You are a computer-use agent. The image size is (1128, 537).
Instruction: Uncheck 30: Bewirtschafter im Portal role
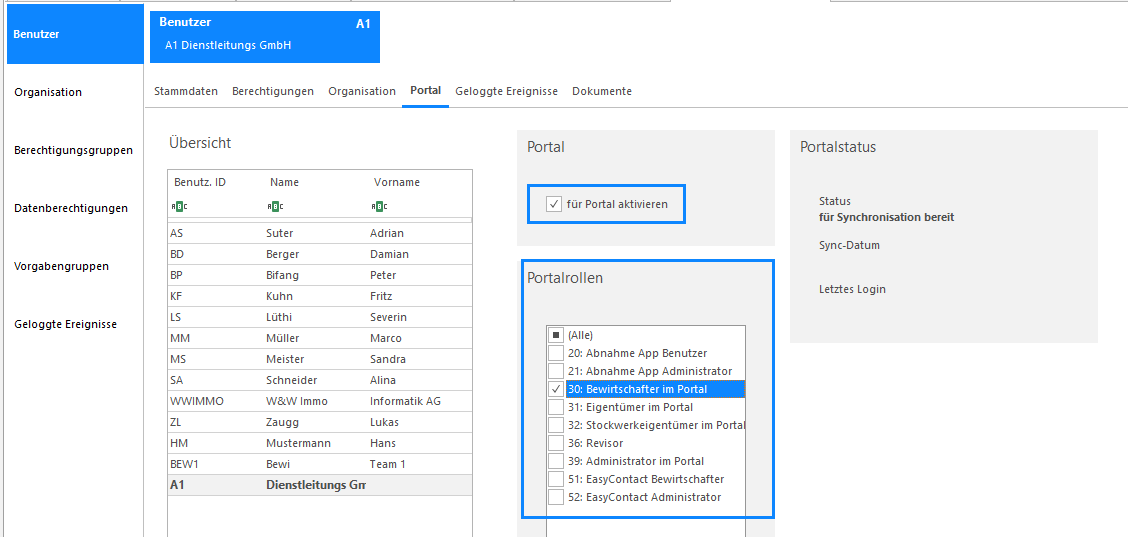coord(555,389)
